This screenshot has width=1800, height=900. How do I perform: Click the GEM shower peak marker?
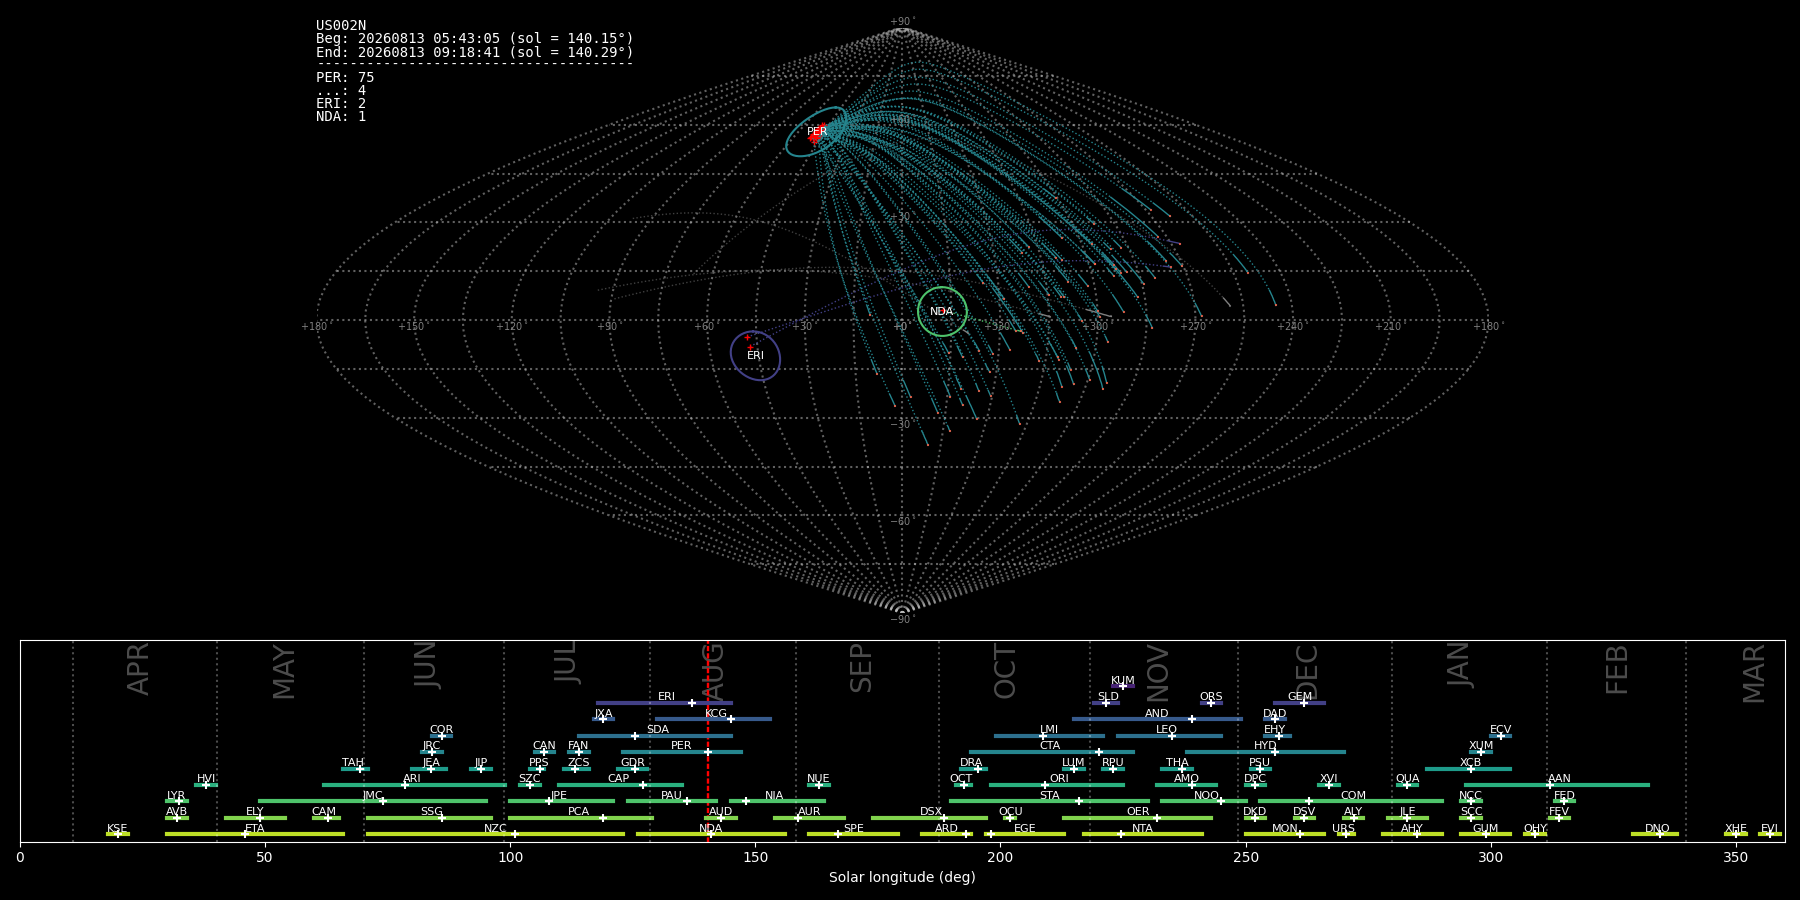(1304, 703)
